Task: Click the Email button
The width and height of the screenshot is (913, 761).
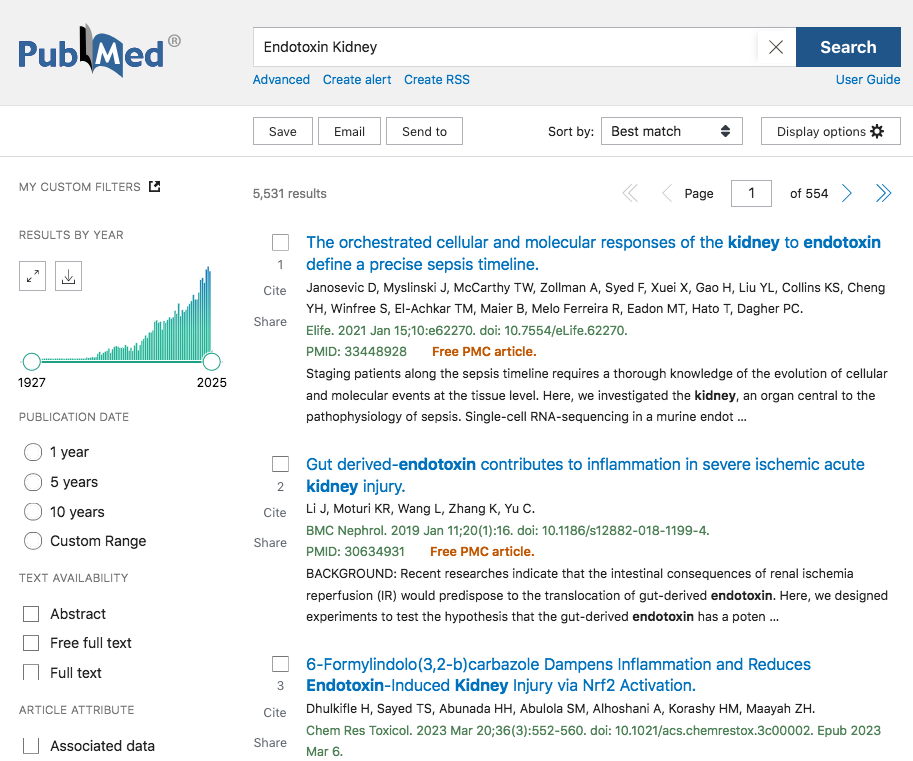Action: (349, 132)
